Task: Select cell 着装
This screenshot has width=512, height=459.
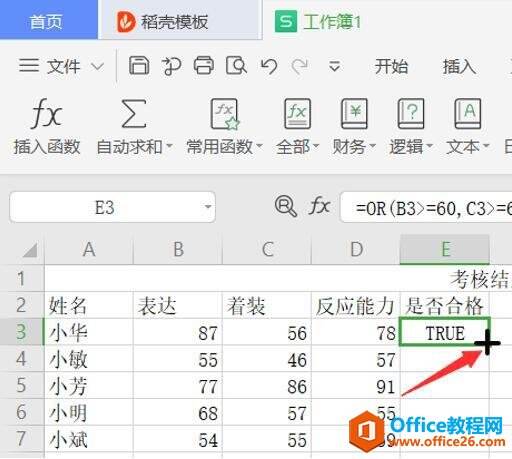Action: (x=267, y=305)
